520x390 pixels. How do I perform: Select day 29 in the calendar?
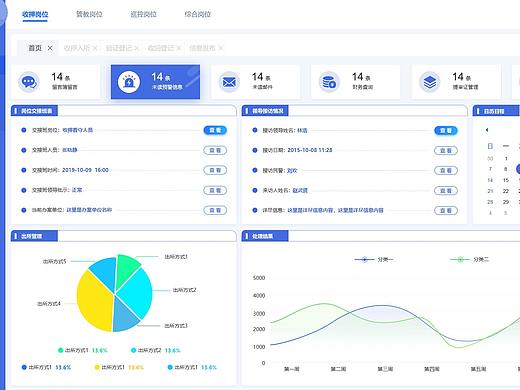pos(506,202)
